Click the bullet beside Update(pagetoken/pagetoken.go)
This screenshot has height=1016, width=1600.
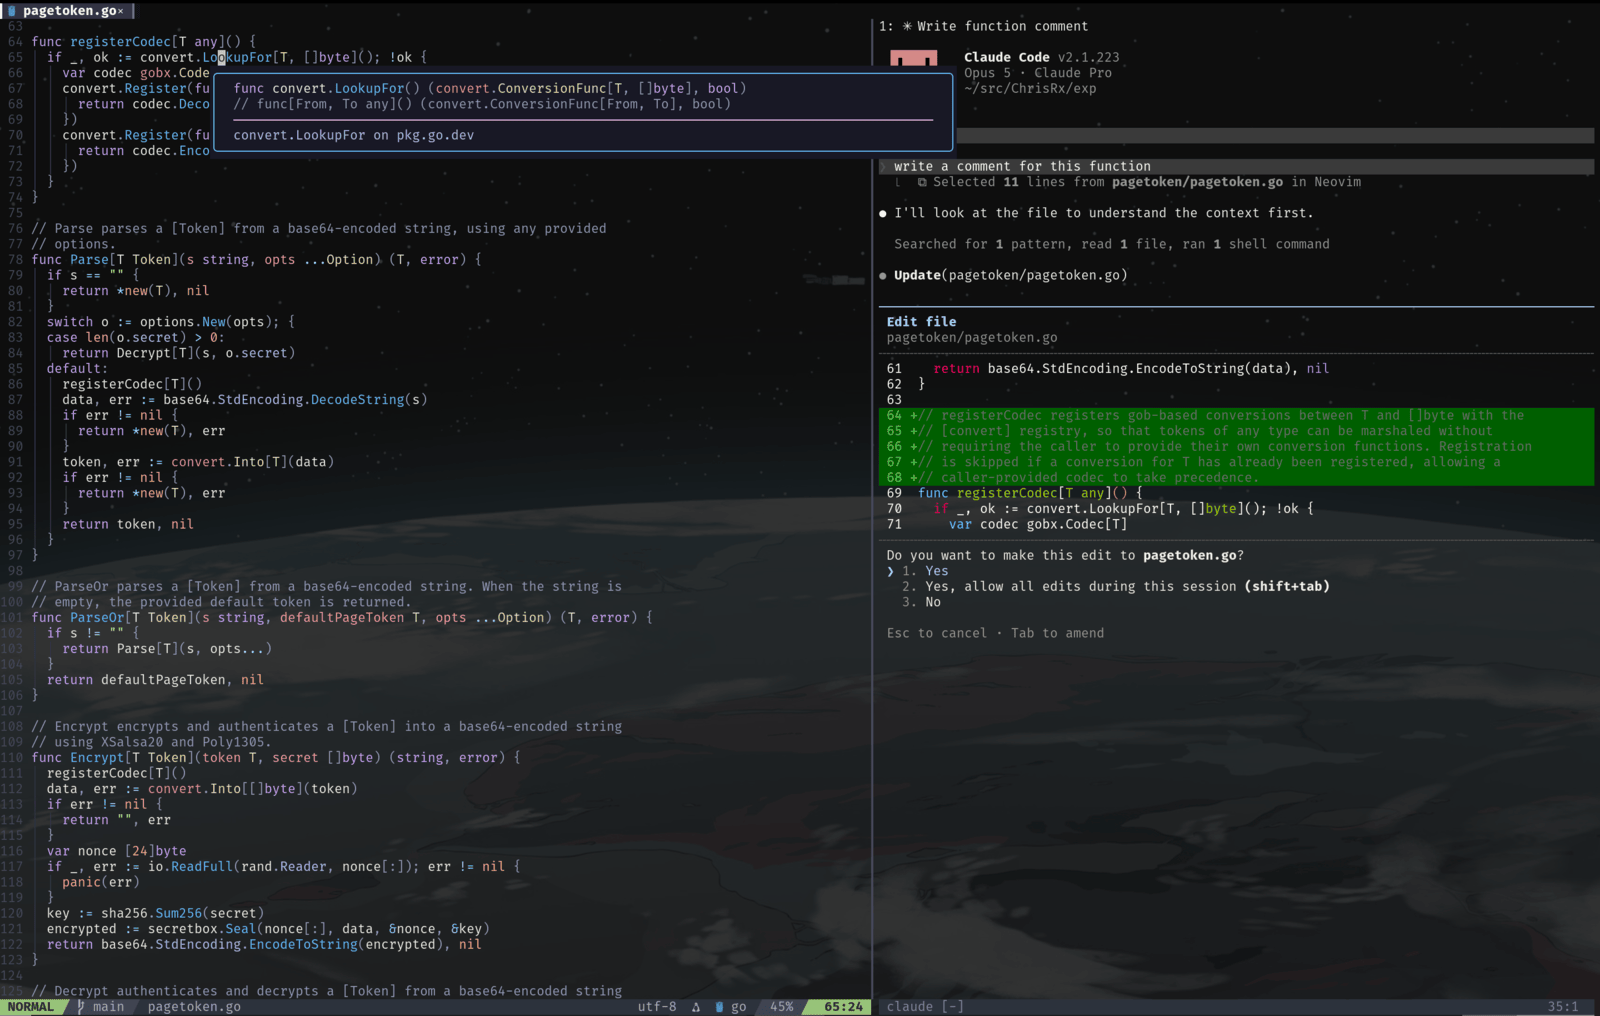click(883, 276)
